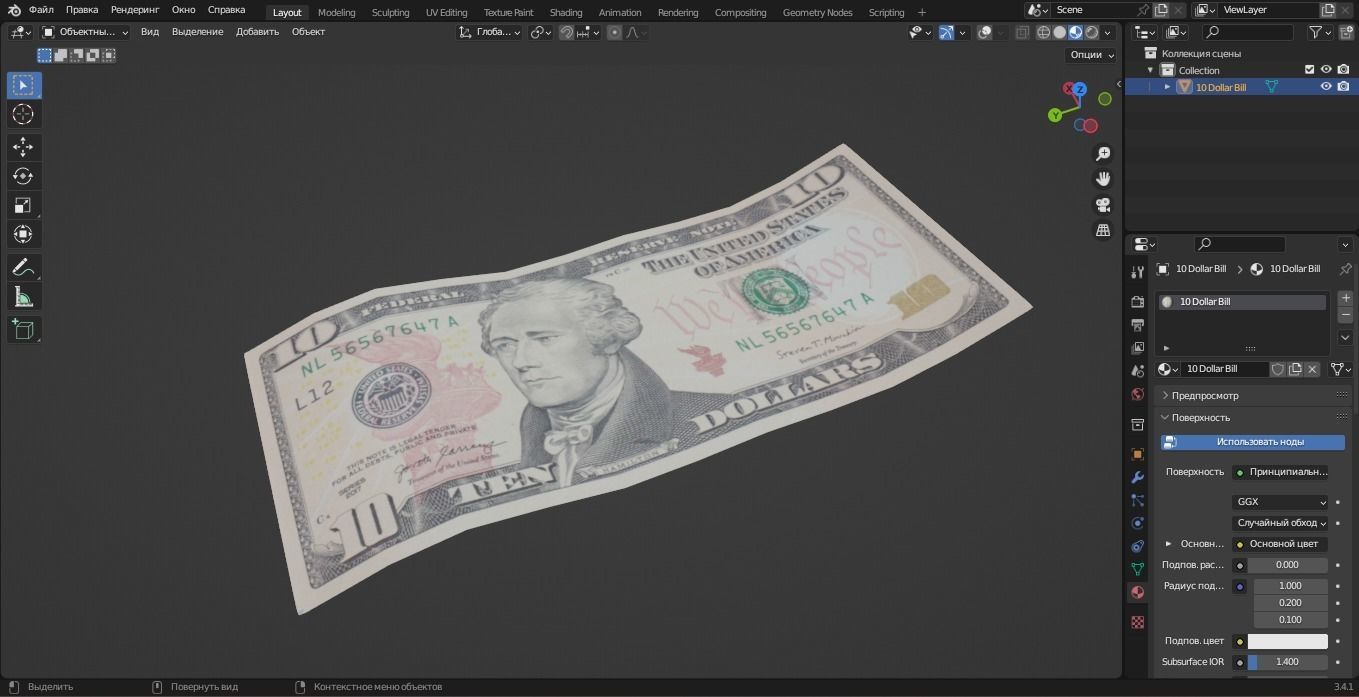Toggle fake user shield for material
This screenshot has height=697, width=1359.
click(1278, 369)
